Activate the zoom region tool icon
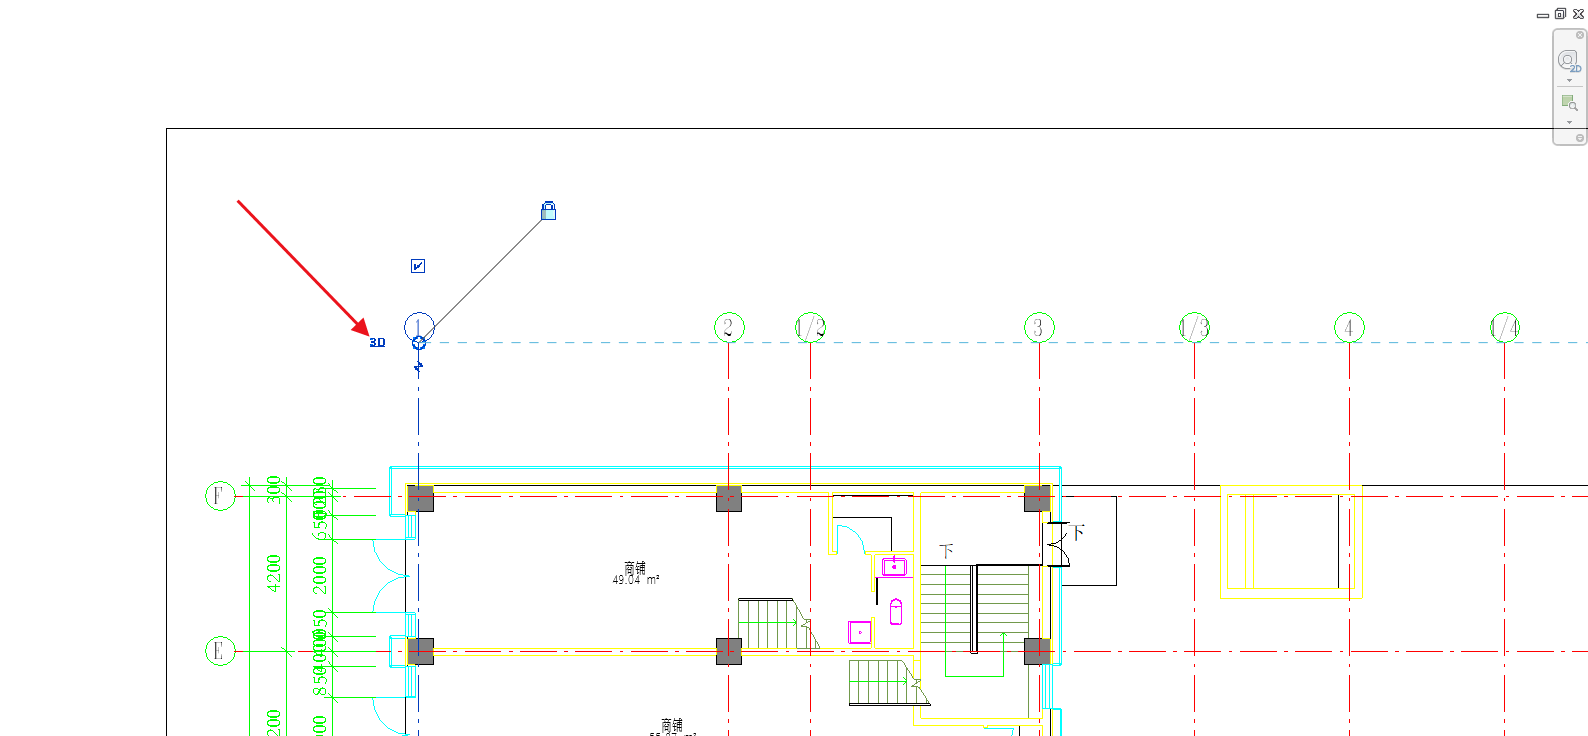Image resolution: width=1588 pixels, height=736 pixels. click(1569, 103)
